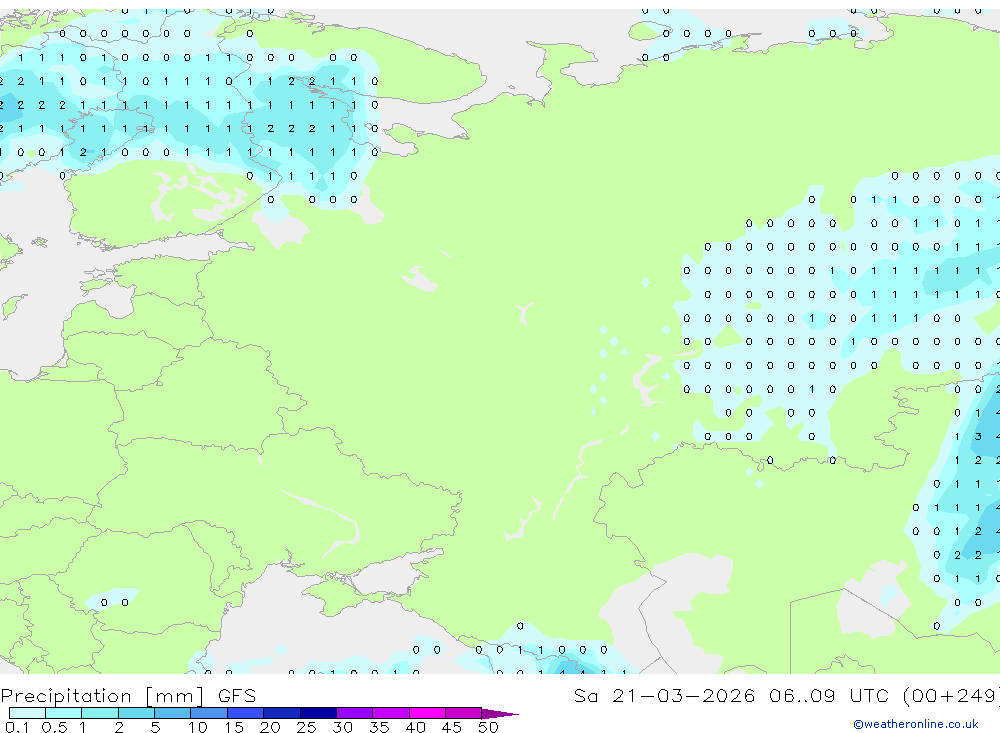This screenshot has width=1000, height=733.
Task: Choose the 25–30 mm navy legend swatch
Action: (318, 713)
